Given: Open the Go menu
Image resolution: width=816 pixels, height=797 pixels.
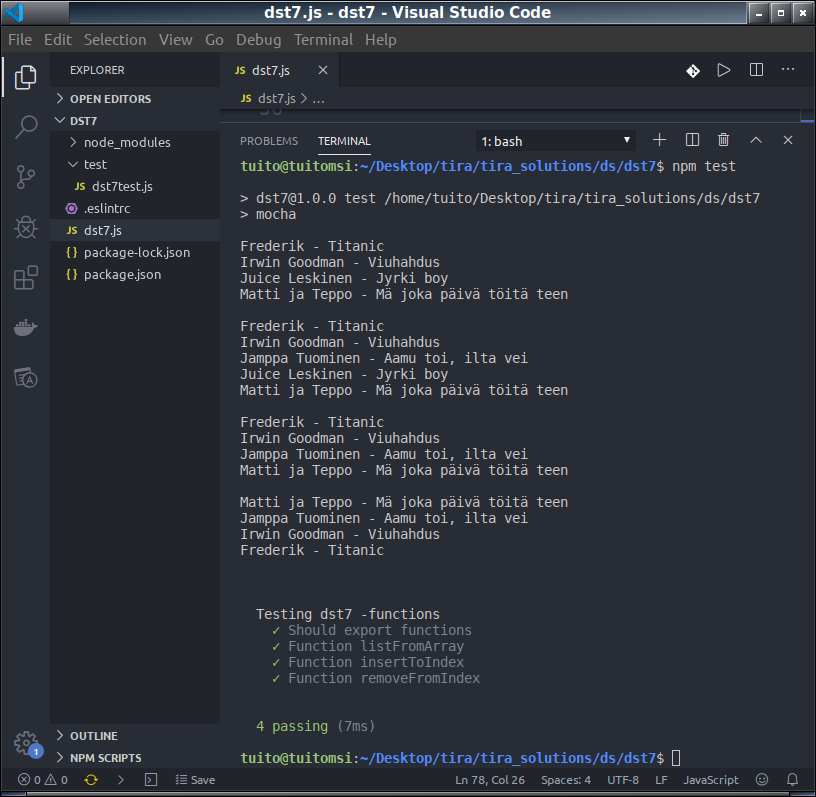Looking at the screenshot, I should [x=214, y=40].
